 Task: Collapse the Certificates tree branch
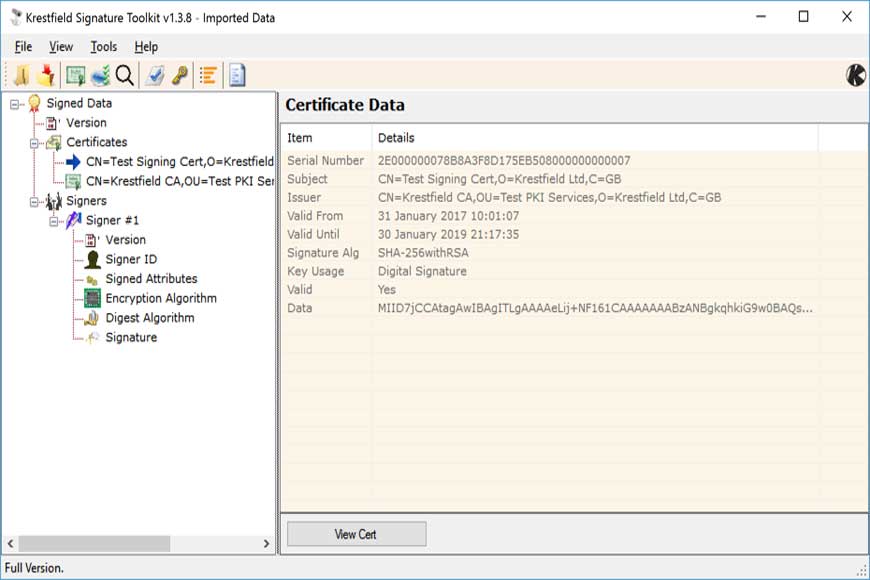34,143
